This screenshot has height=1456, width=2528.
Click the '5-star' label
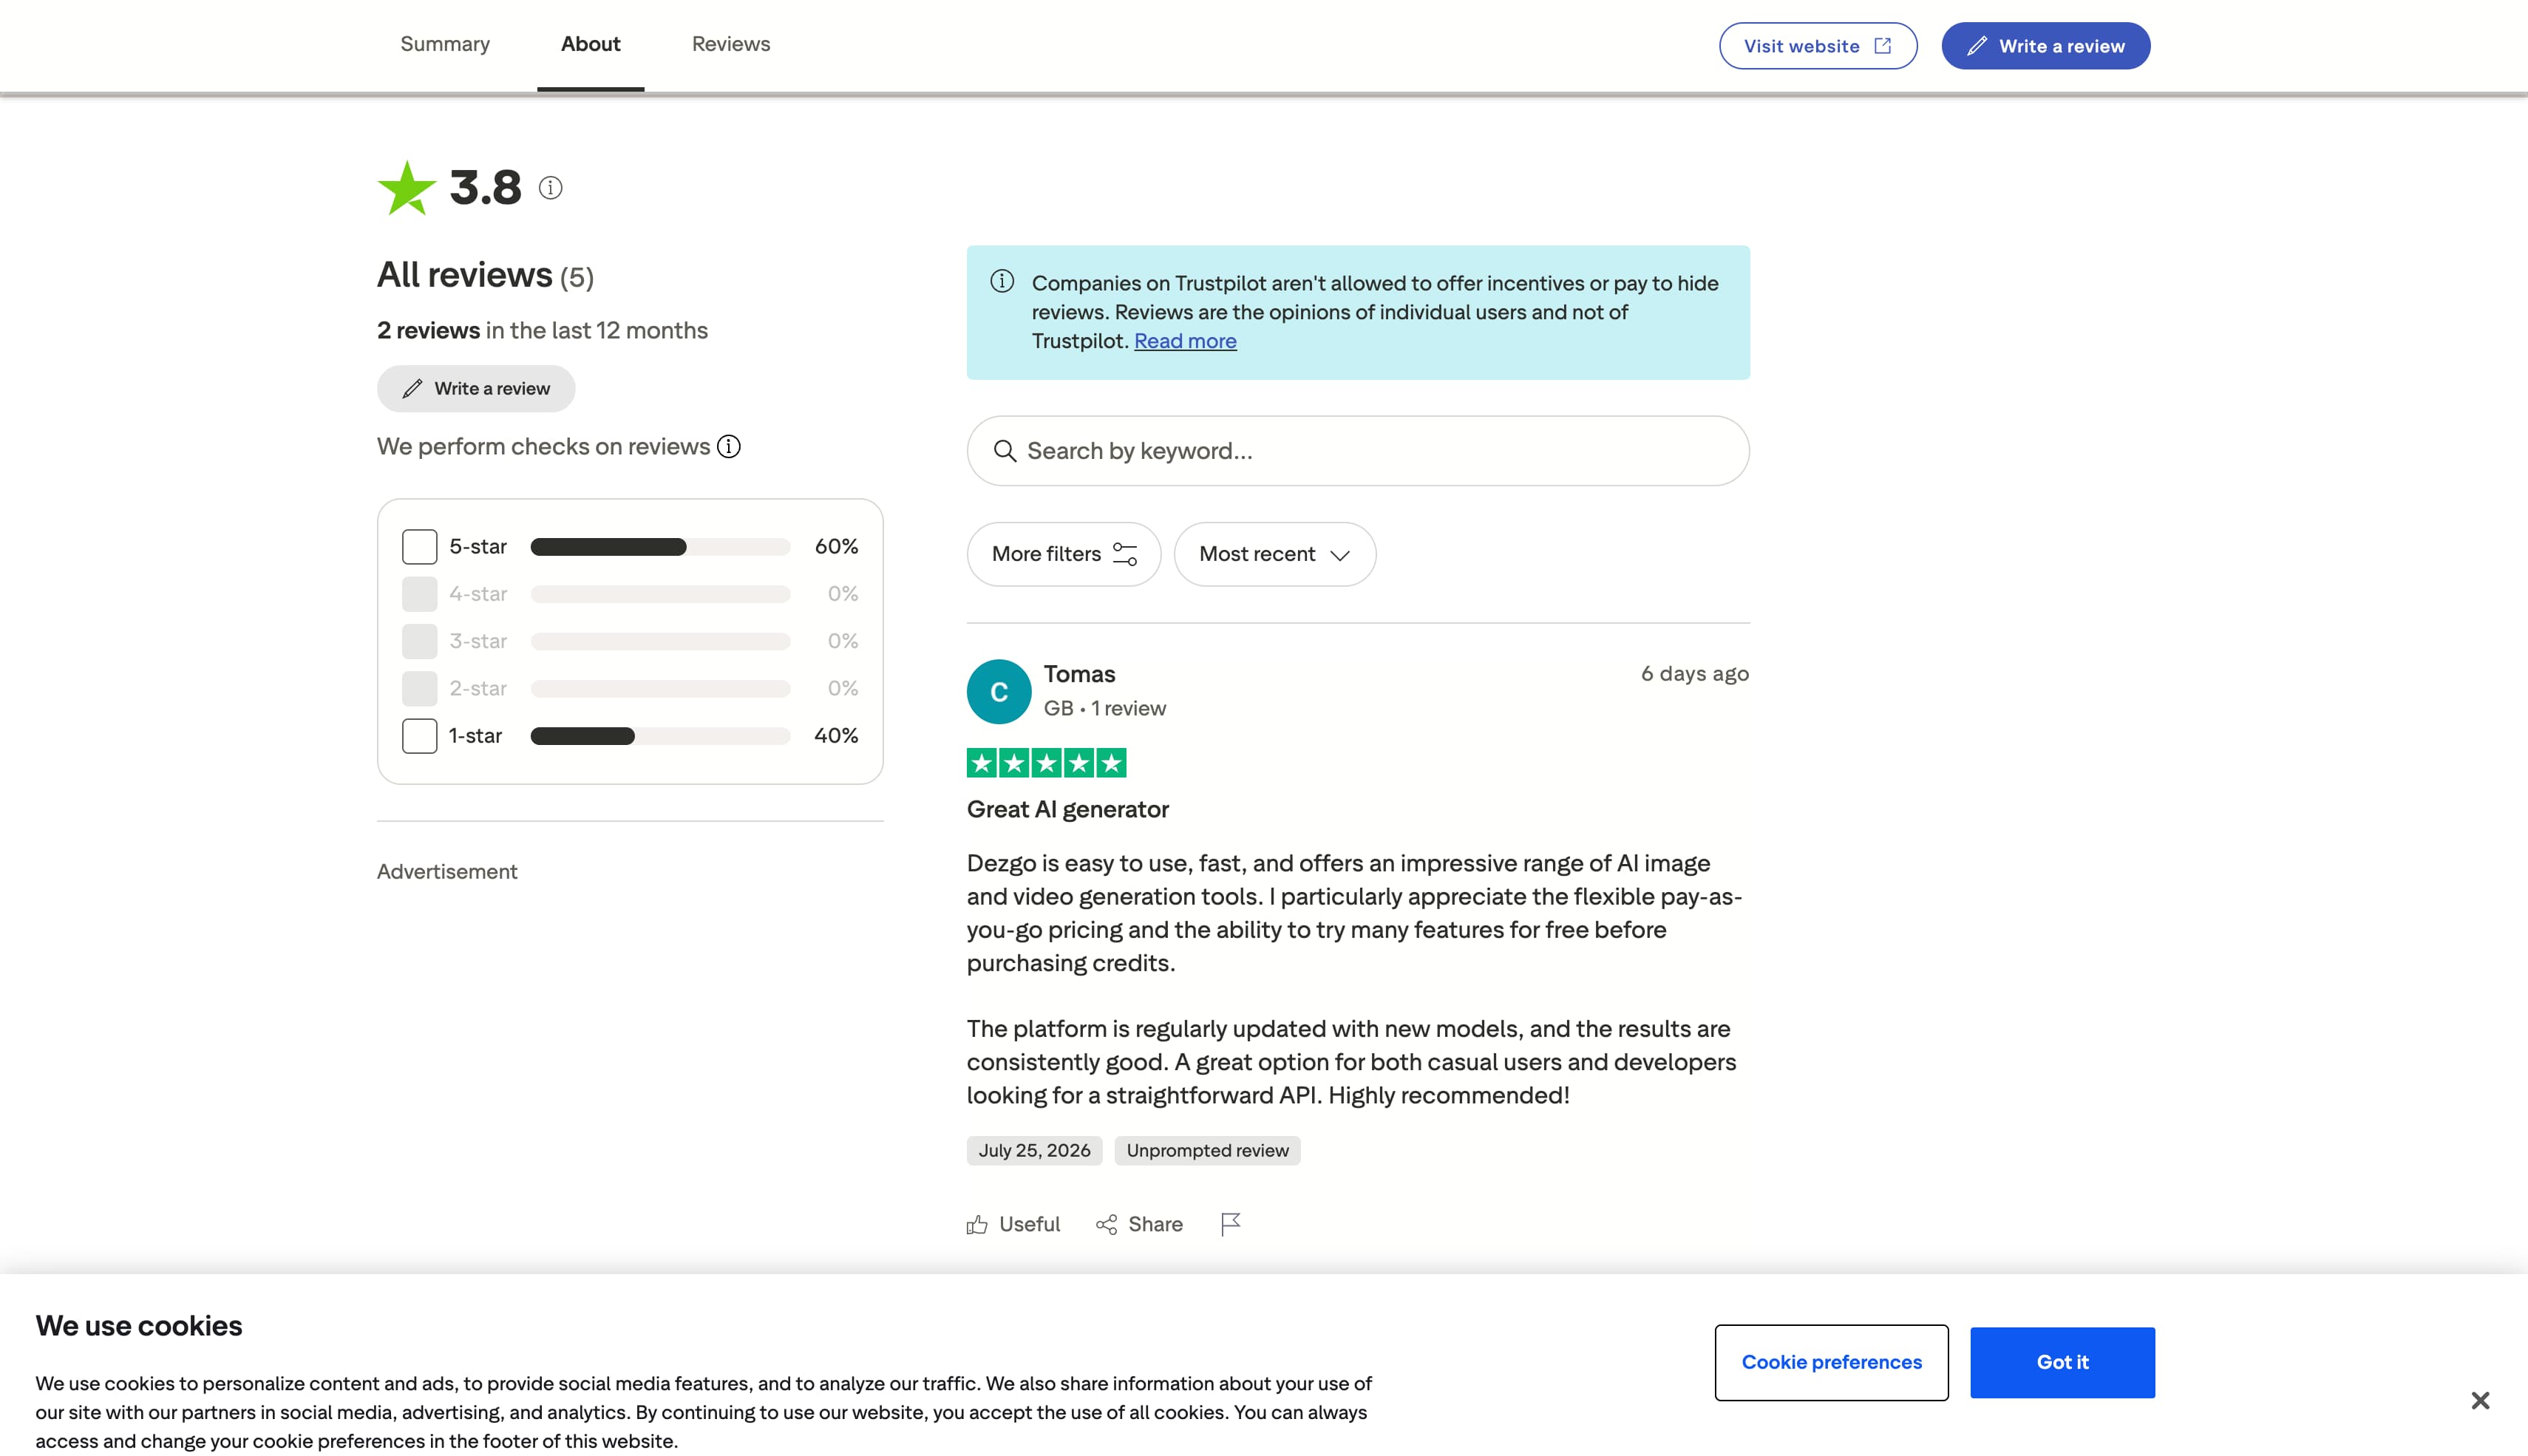tap(478, 547)
